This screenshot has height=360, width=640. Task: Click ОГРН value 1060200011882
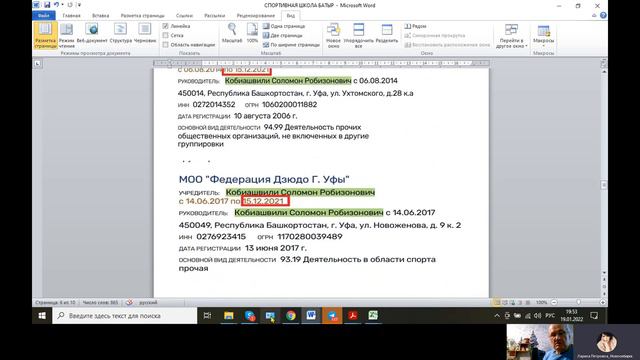pos(289,104)
